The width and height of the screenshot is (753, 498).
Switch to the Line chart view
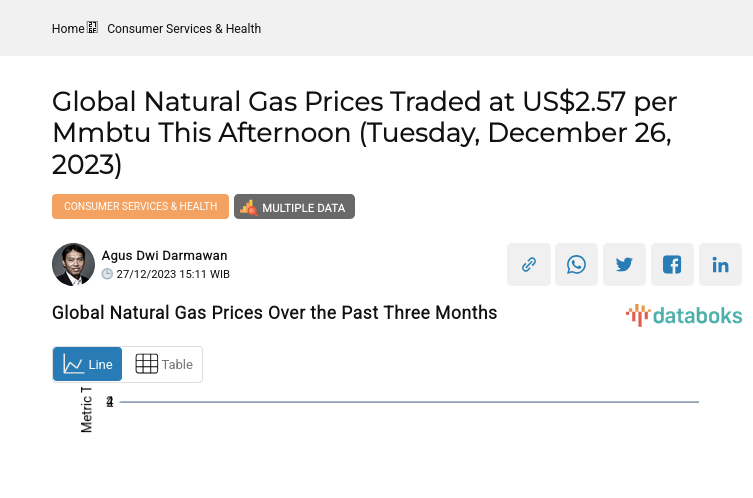[88, 364]
